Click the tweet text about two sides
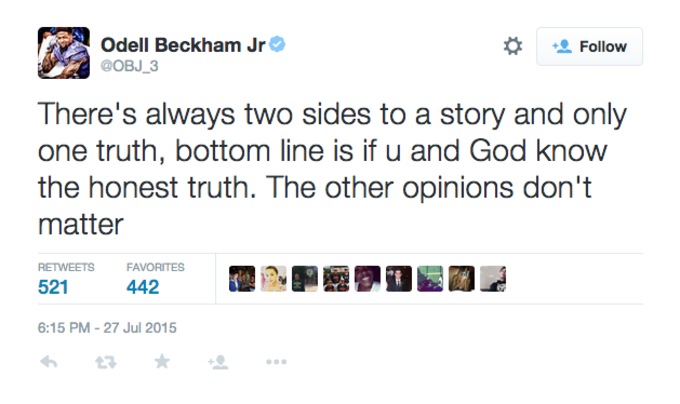The width and height of the screenshot is (680, 404). 332,169
